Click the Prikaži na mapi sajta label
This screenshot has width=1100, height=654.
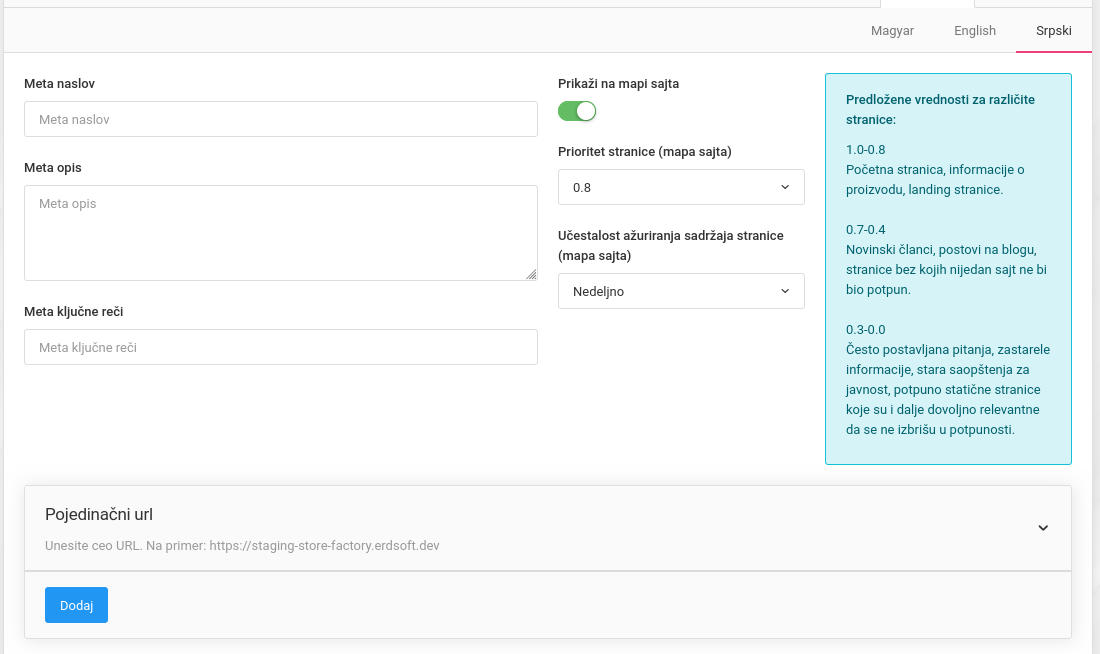[x=618, y=84]
